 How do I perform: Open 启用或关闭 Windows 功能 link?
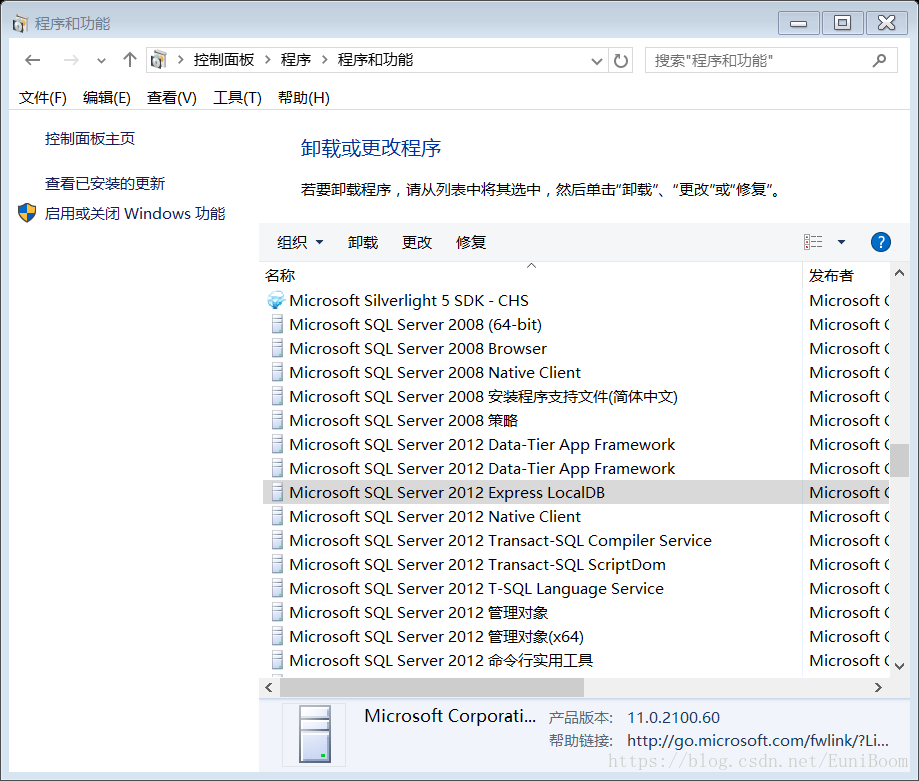[135, 213]
